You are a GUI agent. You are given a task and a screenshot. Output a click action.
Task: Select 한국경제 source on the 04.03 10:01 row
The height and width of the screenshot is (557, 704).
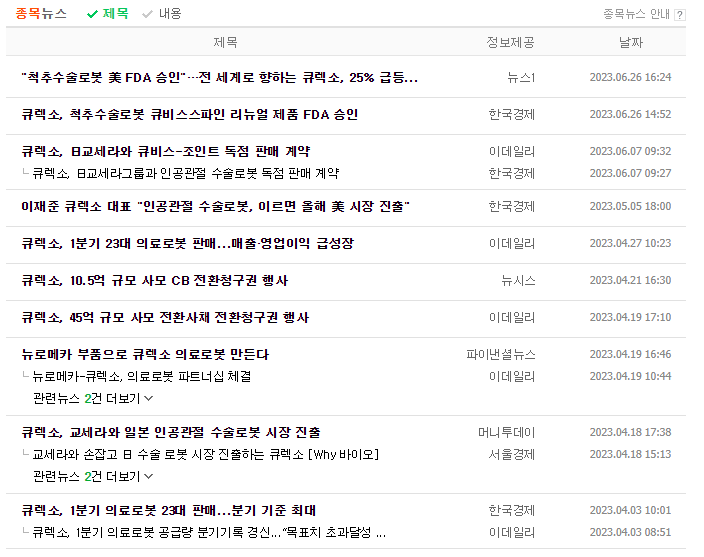512,510
